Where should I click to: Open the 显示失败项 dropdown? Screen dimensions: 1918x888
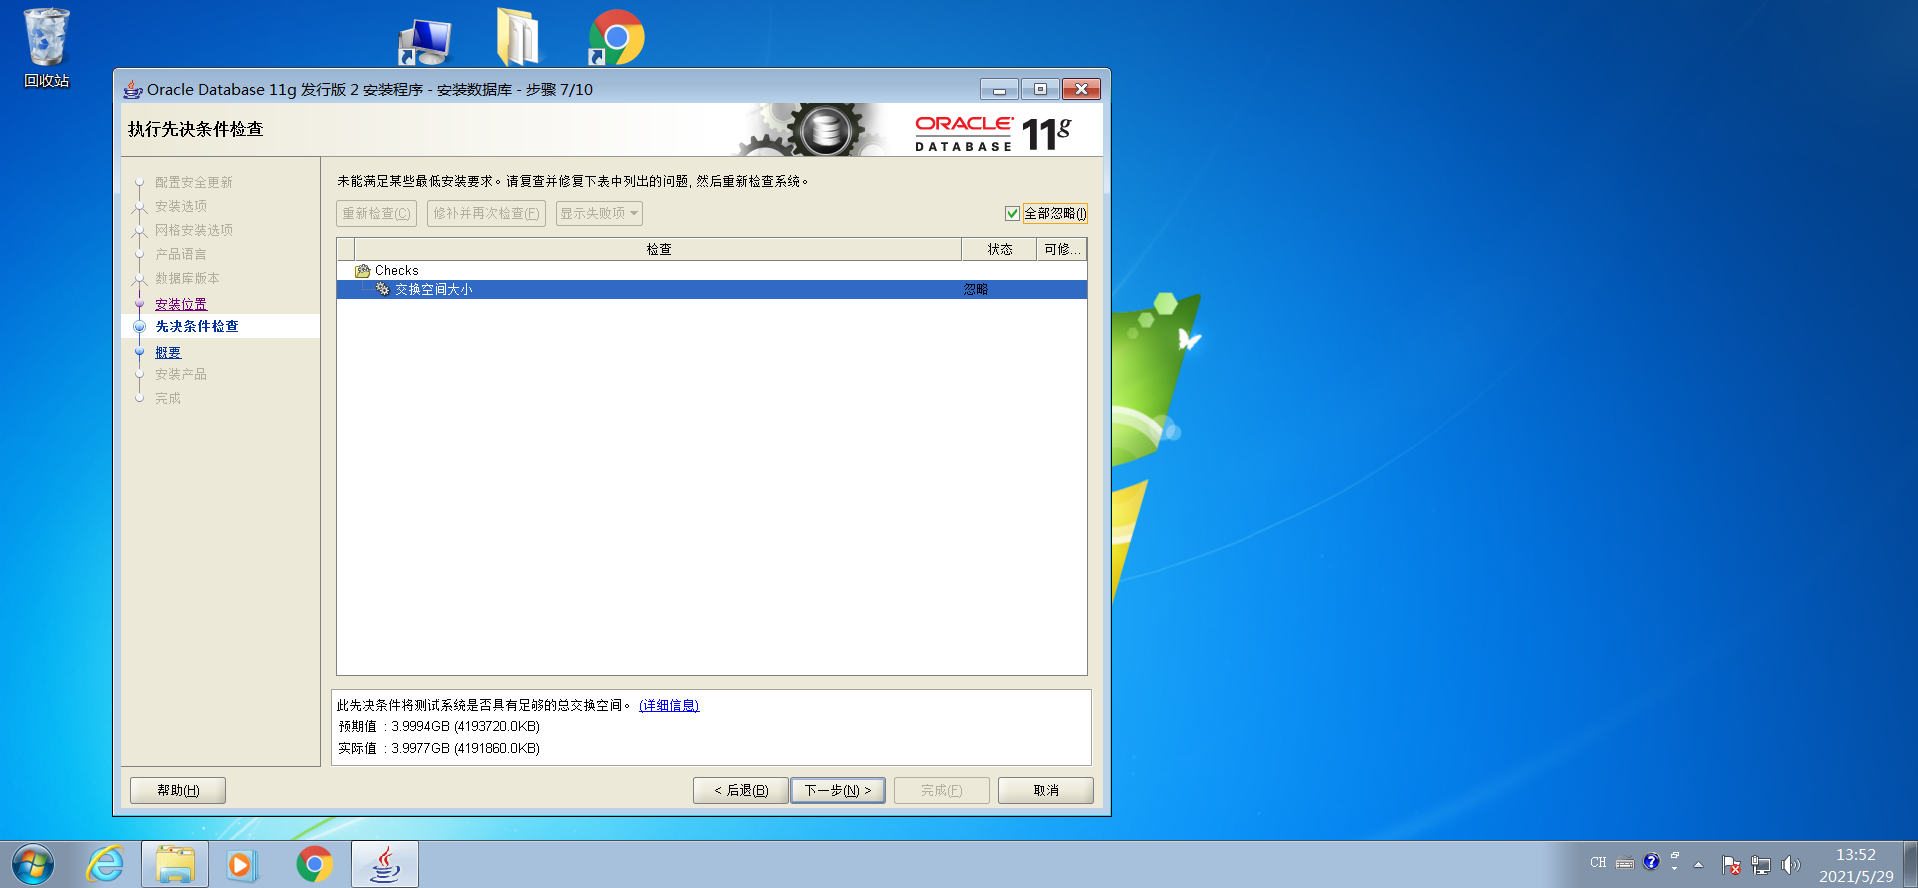pyautogui.click(x=599, y=213)
